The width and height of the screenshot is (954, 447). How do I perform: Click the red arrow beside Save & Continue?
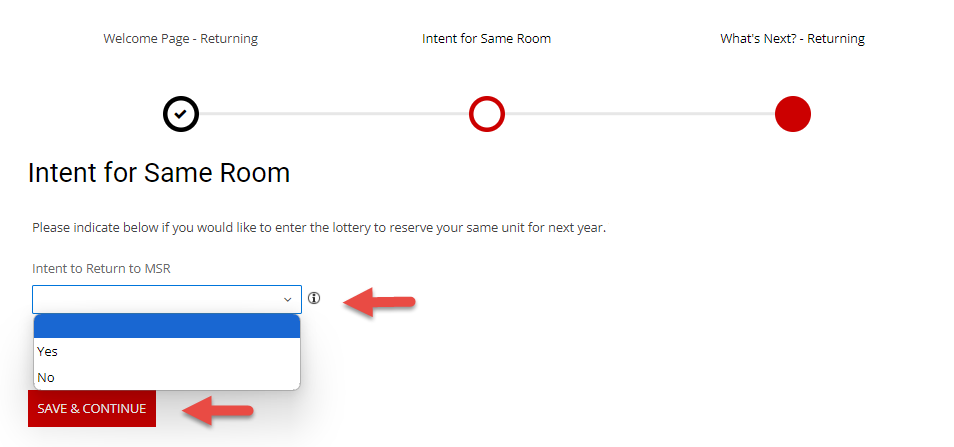coord(217,409)
